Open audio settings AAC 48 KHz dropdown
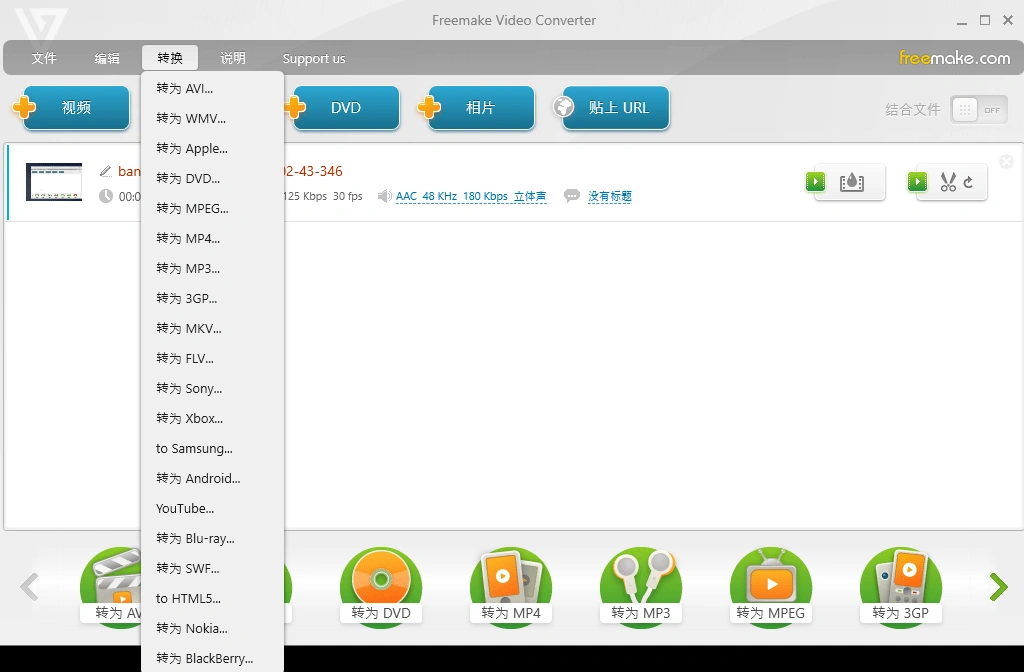 tap(470, 197)
